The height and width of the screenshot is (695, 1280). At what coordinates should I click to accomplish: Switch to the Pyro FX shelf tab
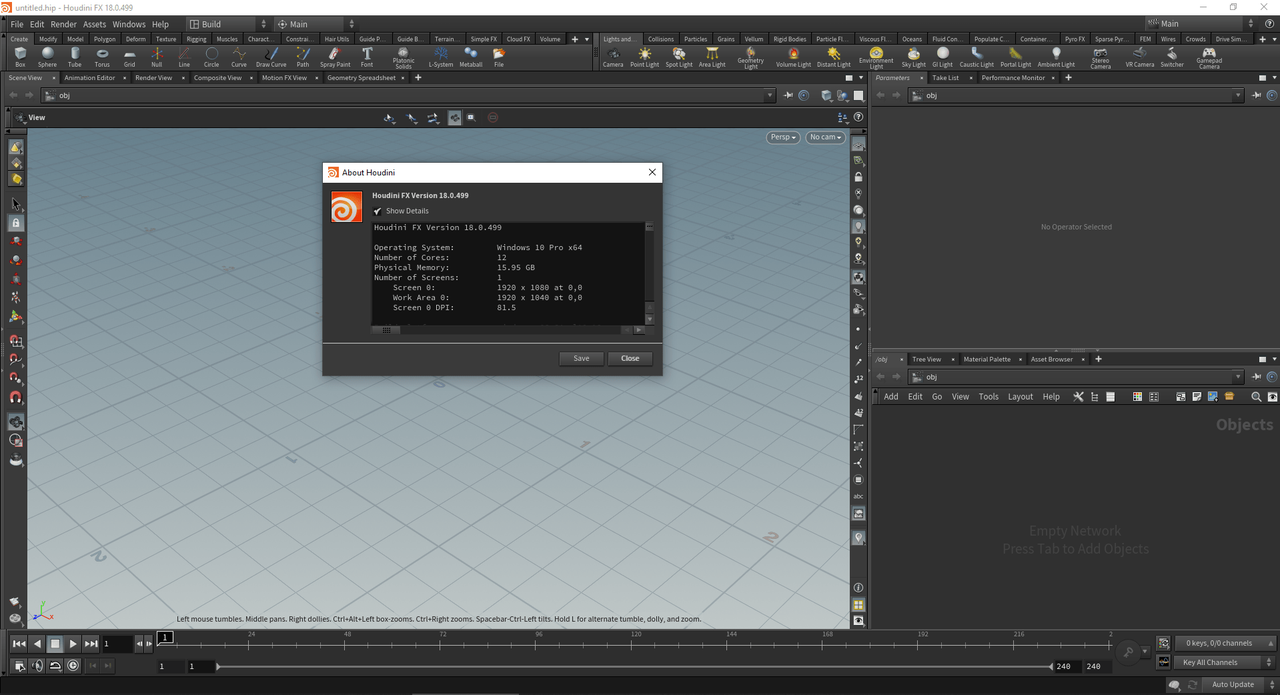[x=1074, y=39]
